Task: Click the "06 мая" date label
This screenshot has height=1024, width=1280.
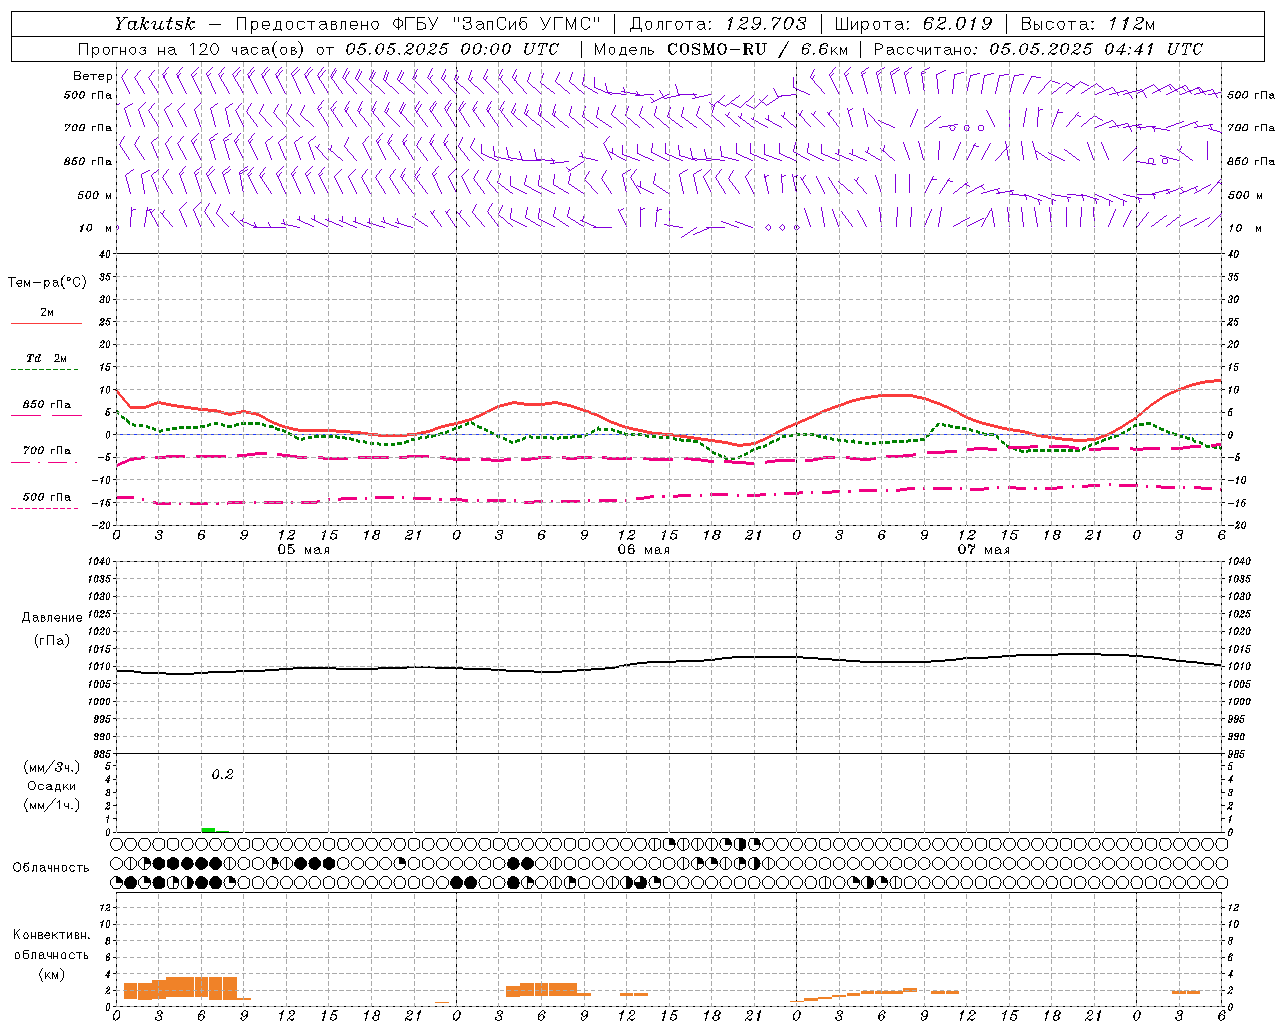Action: 643,550
